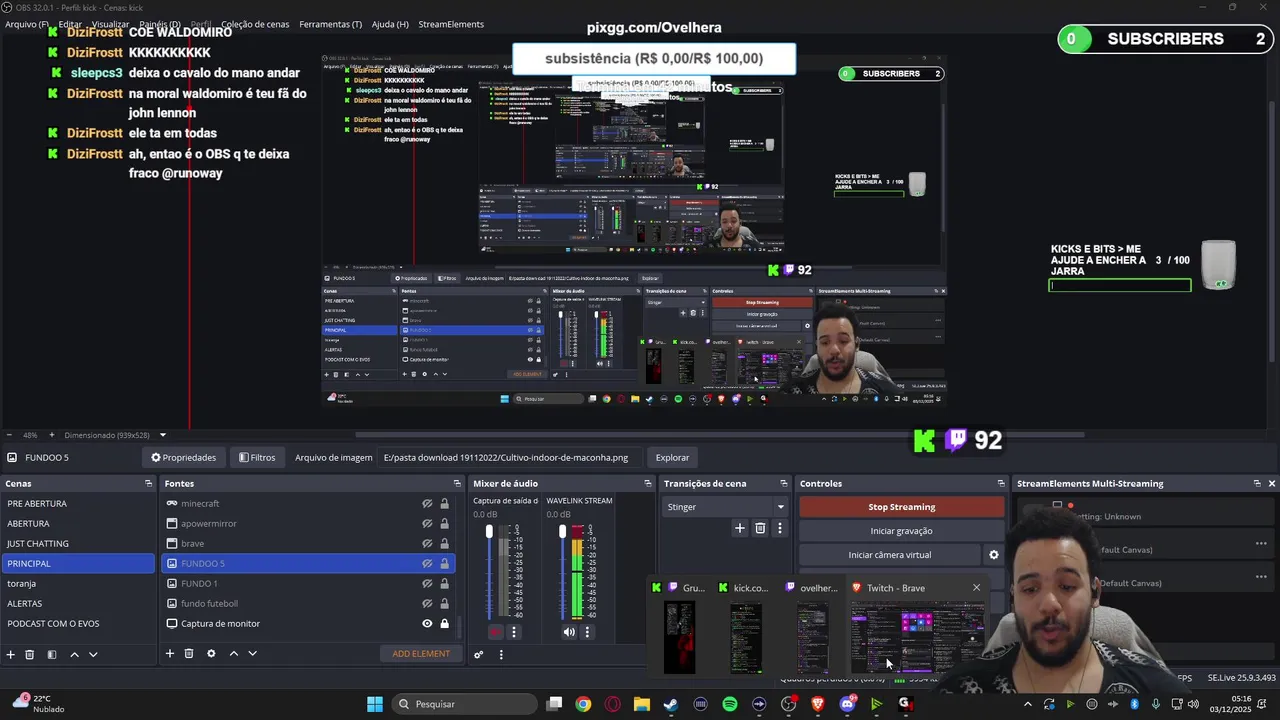This screenshot has height=720, width=1280.
Task: Remove scene transition with the trash icon
Action: coord(760,528)
